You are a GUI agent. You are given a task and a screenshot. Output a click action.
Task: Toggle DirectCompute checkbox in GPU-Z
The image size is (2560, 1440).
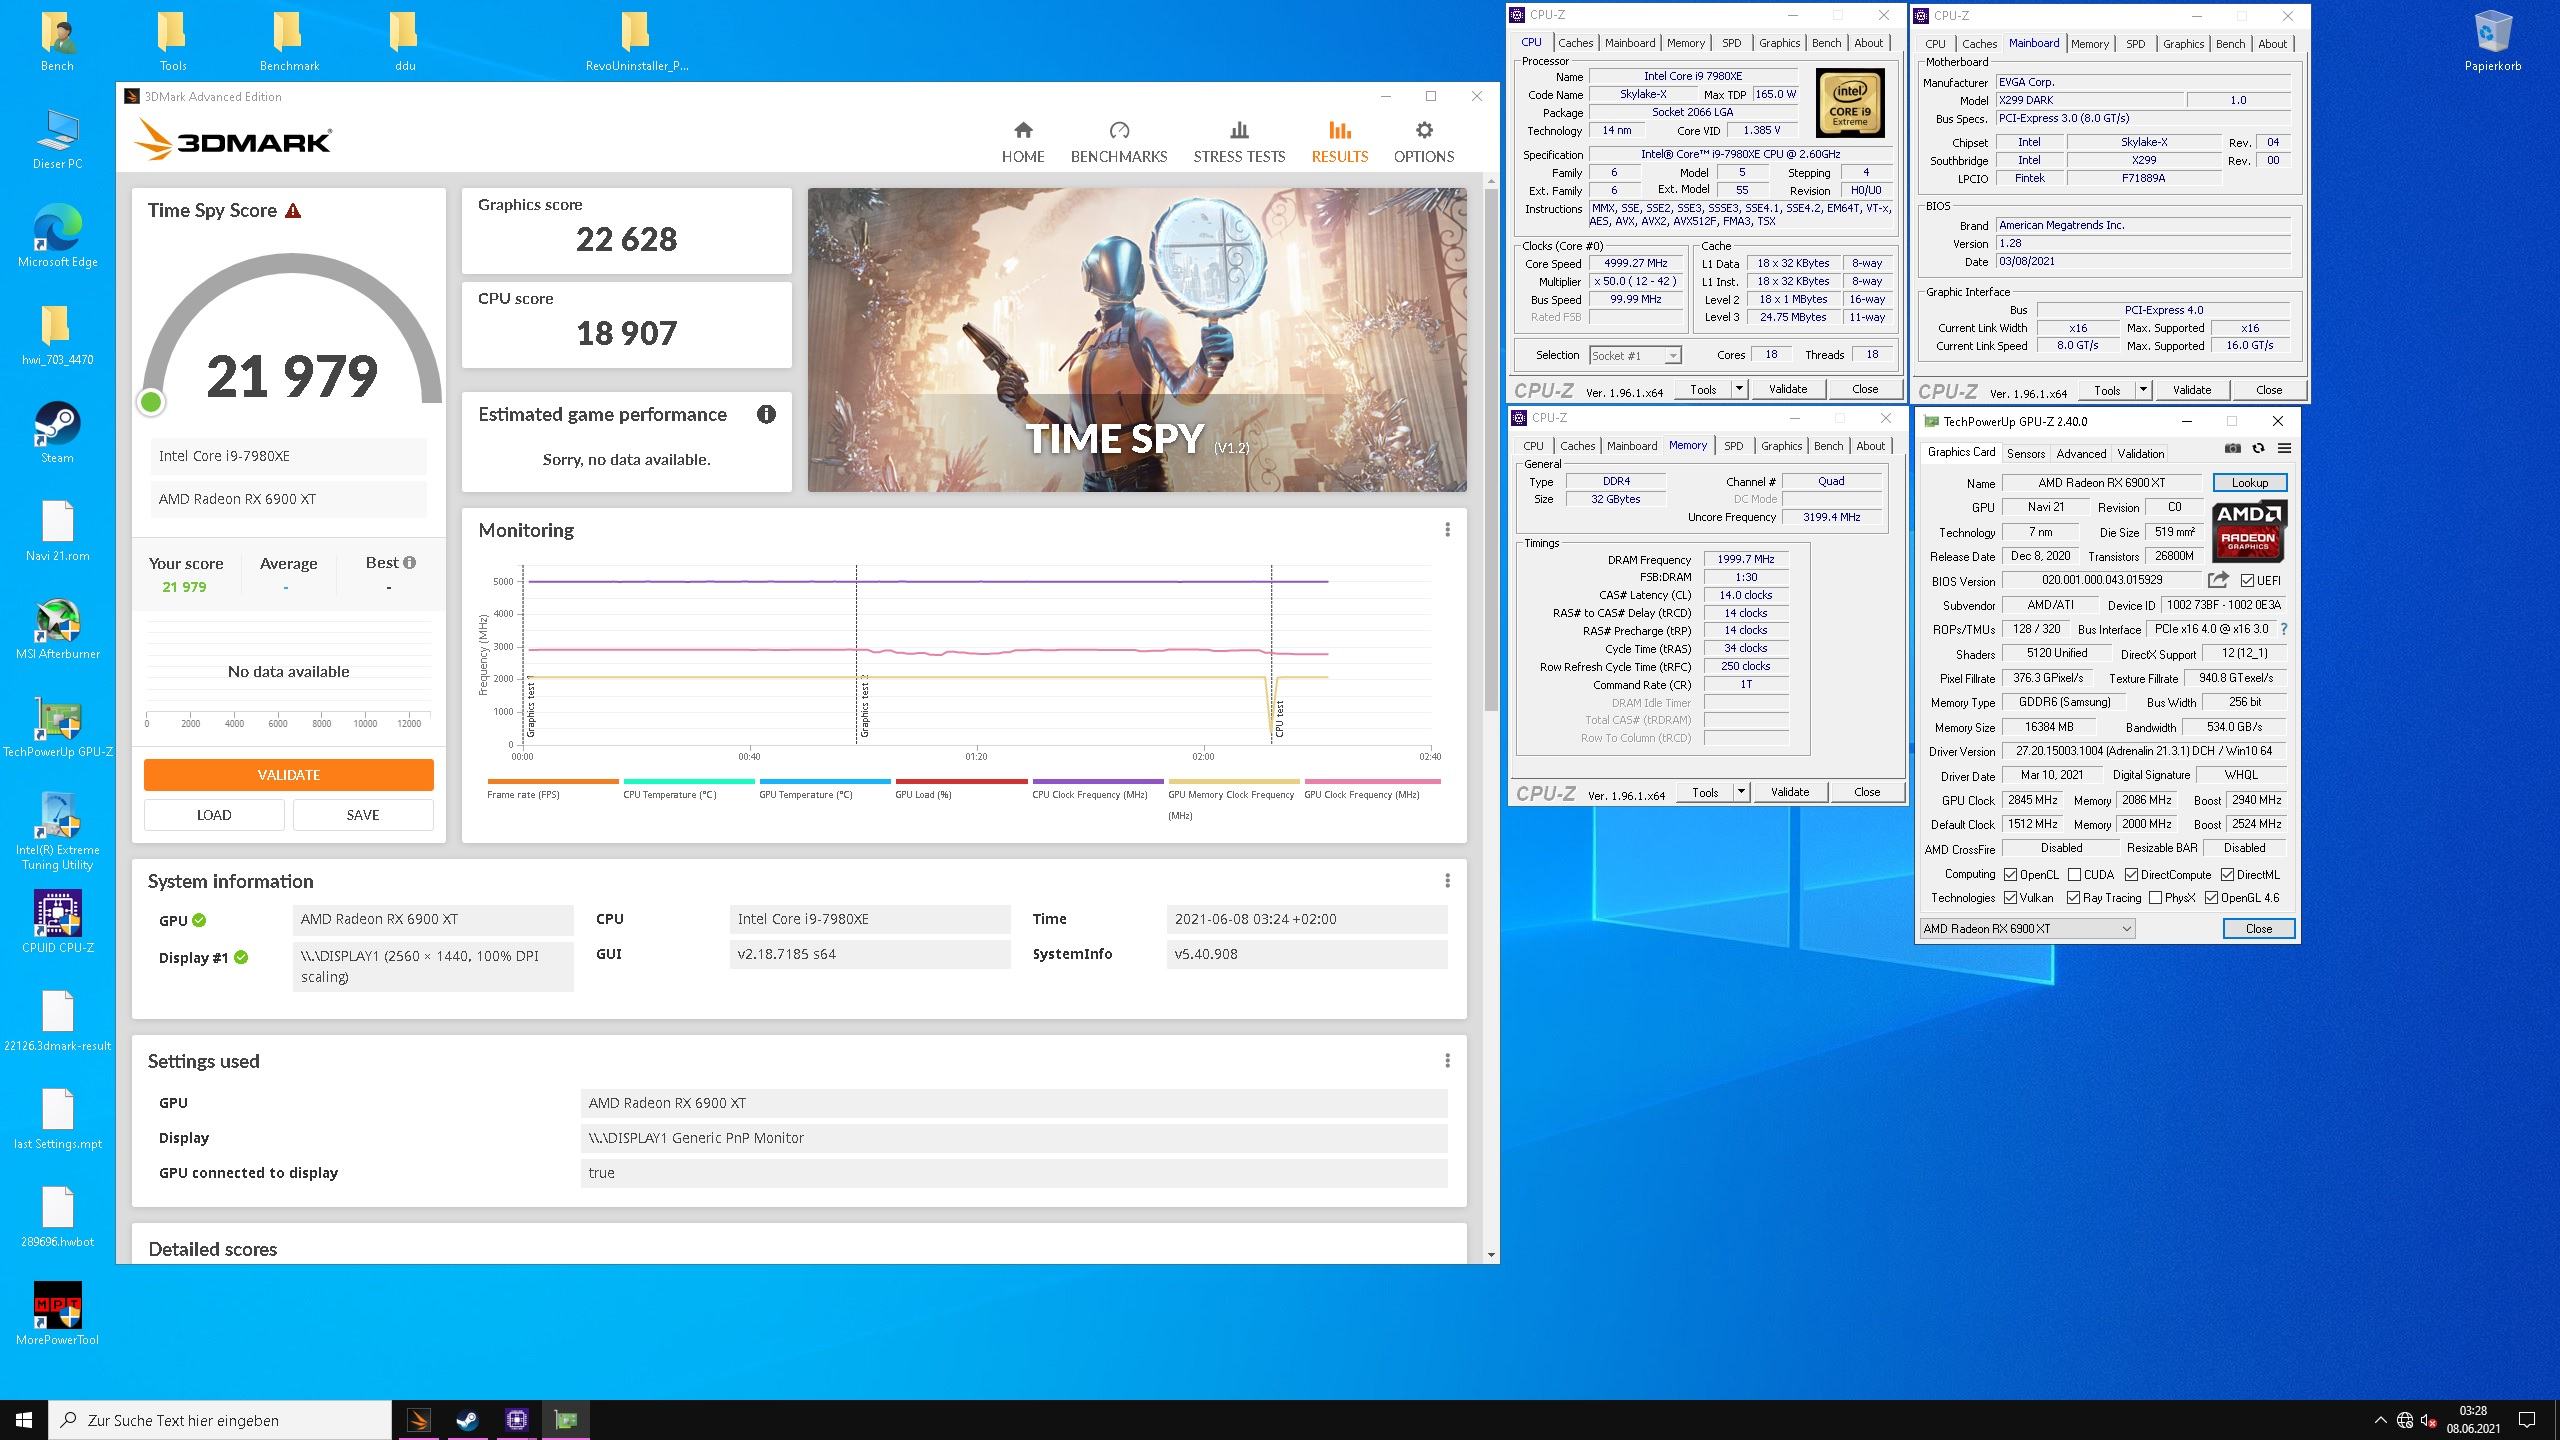coord(2131,874)
